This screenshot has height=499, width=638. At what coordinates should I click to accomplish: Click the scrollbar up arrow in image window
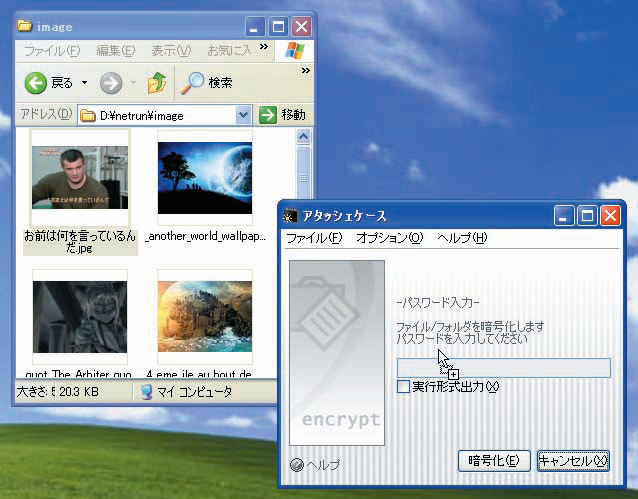[x=304, y=136]
